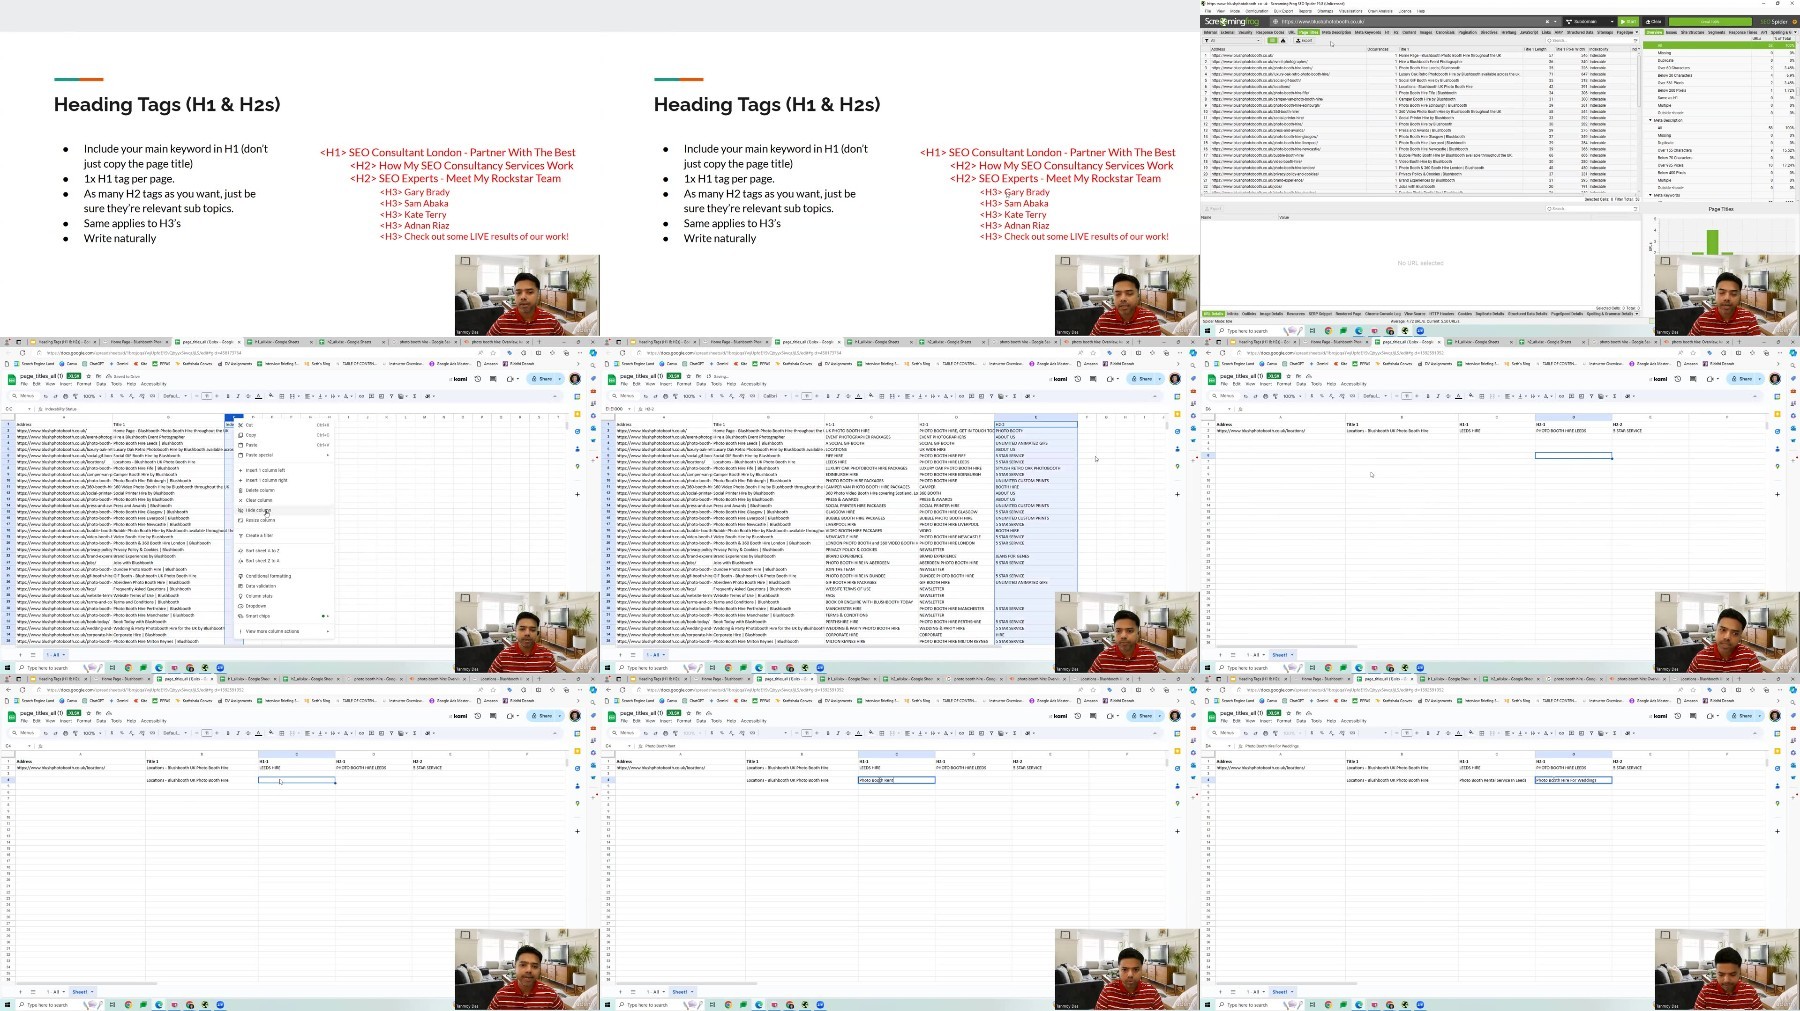The height and width of the screenshot is (1011, 1800).
Task: Click Insert 1 column left in context menu
Action: [284, 470]
